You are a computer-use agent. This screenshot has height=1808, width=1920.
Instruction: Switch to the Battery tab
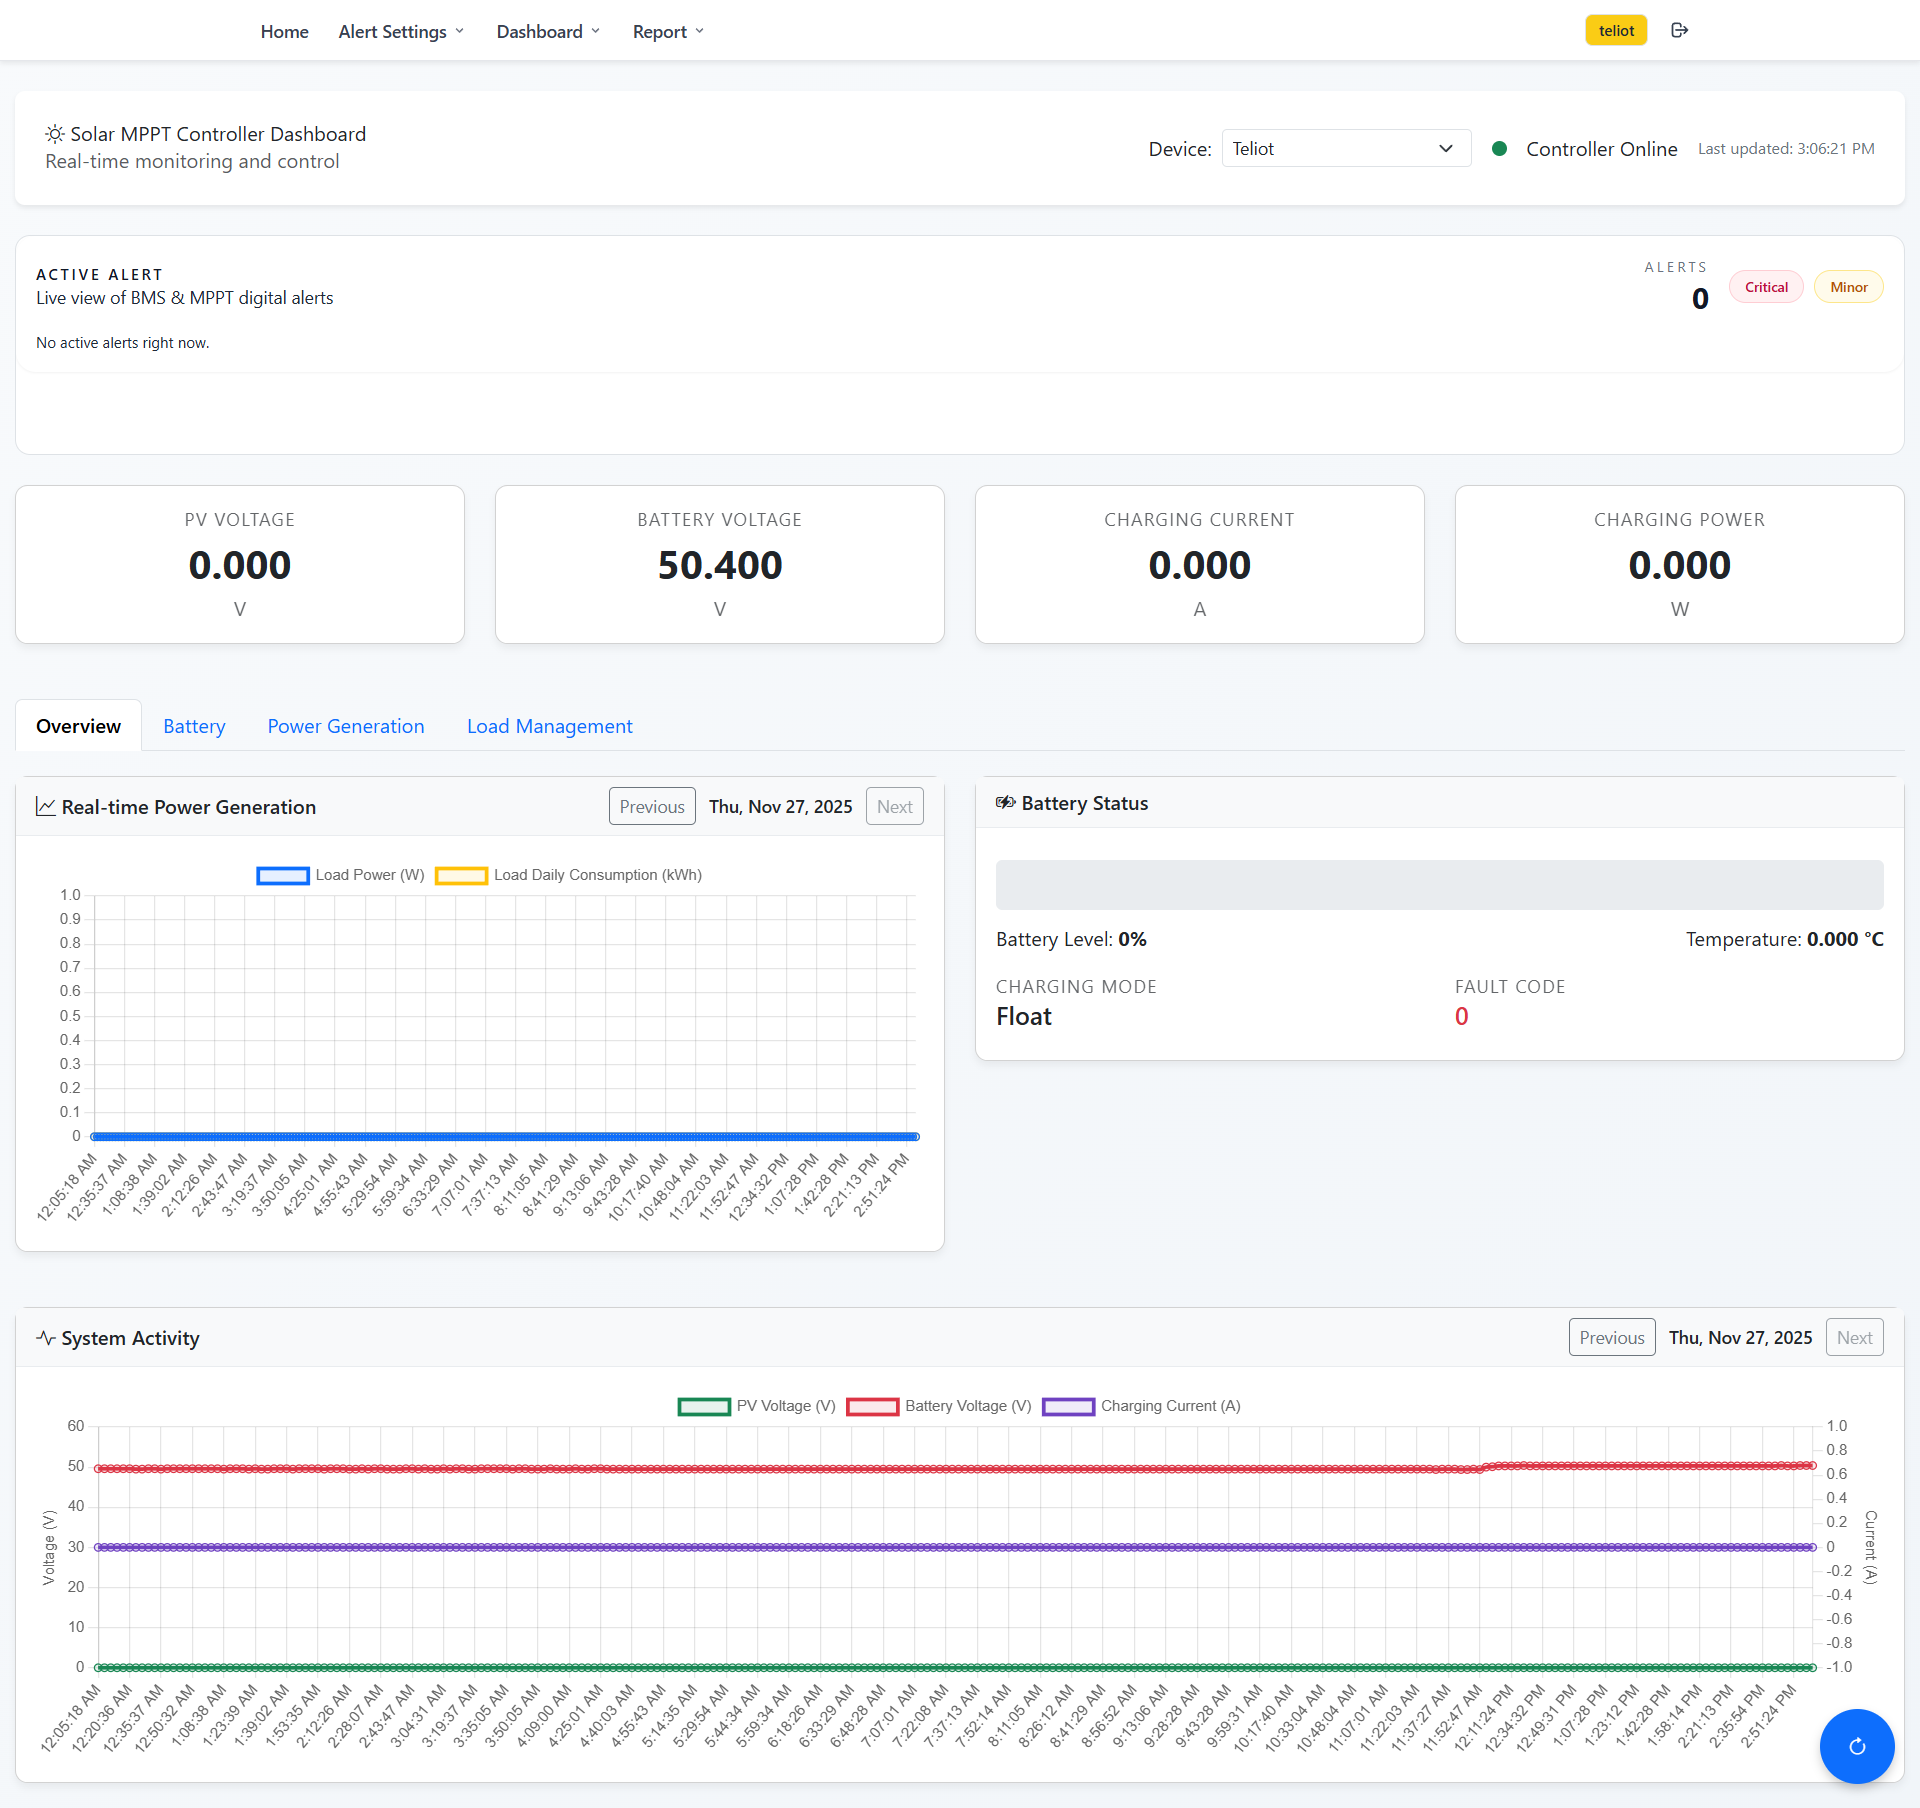[x=194, y=726]
